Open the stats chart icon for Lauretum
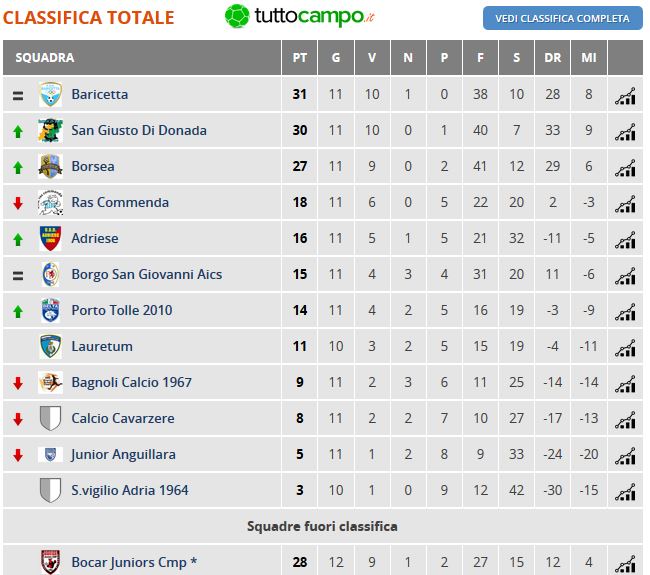The height and width of the screenshot is (575, 650). pos(625,348)
